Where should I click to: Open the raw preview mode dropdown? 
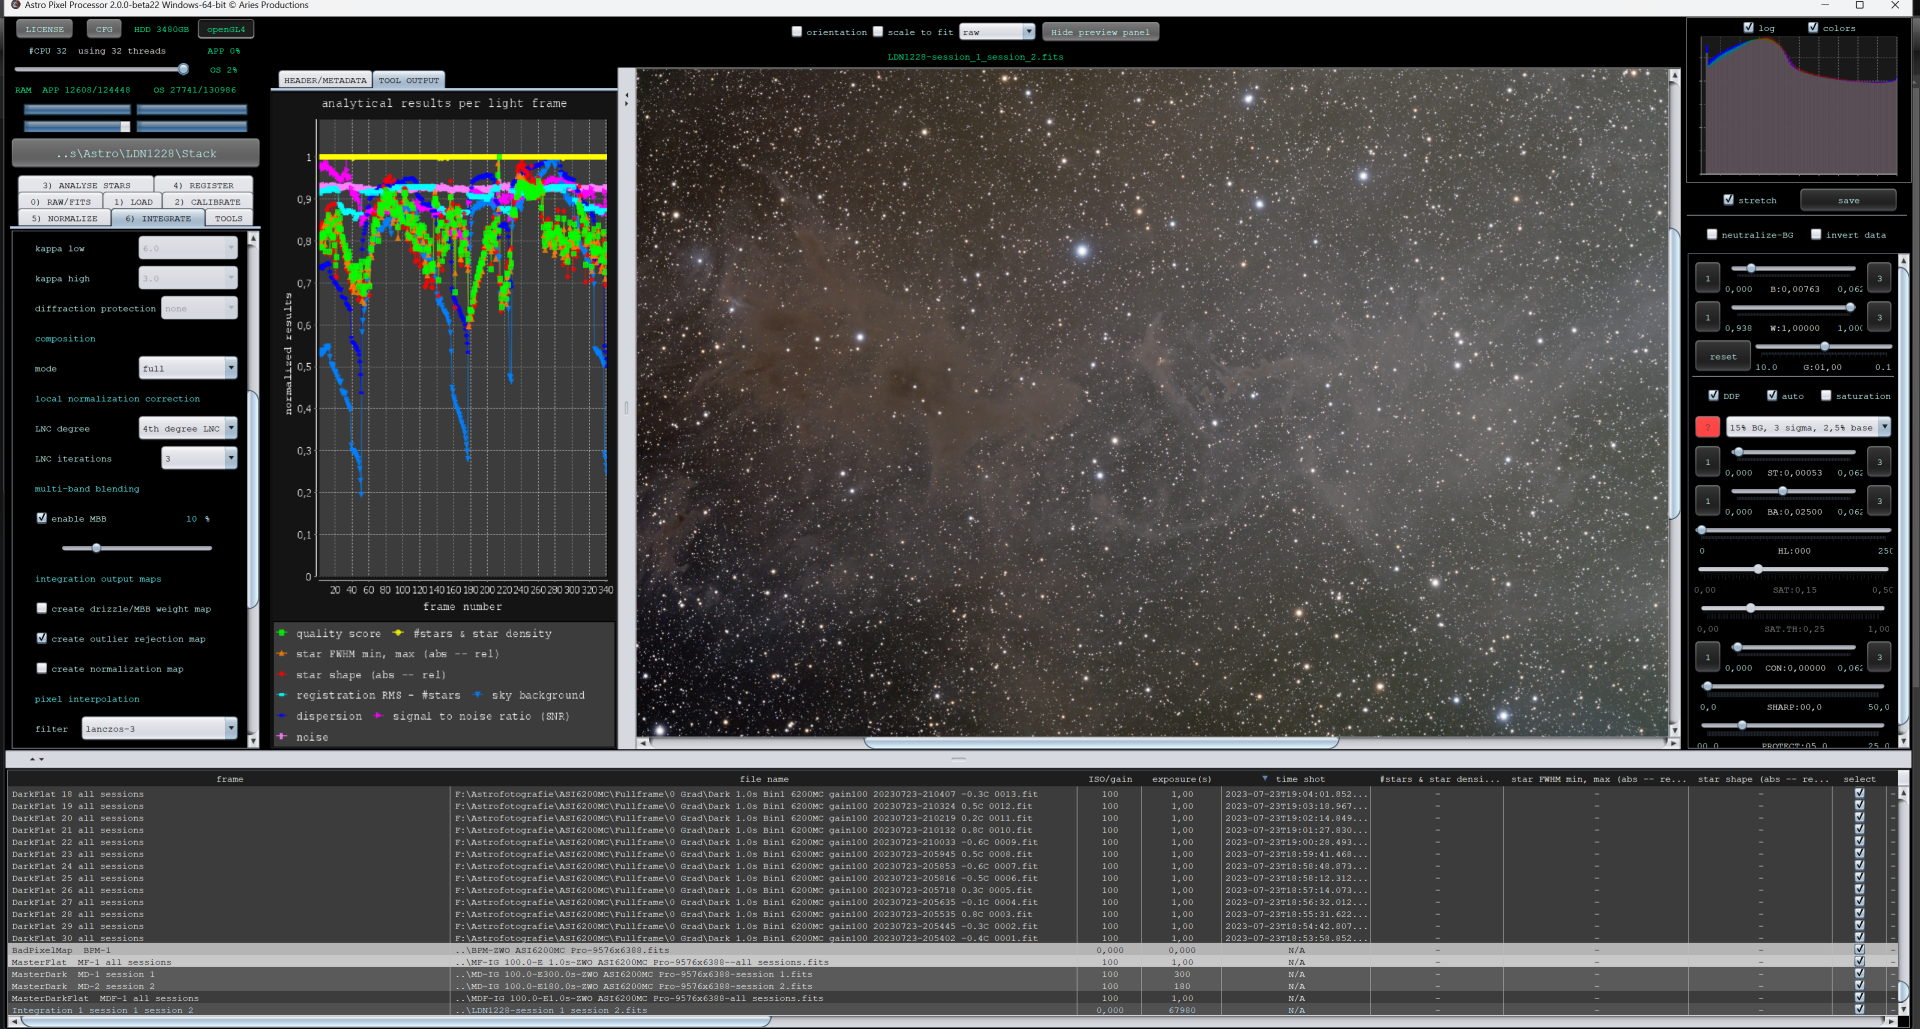(997, 32)
